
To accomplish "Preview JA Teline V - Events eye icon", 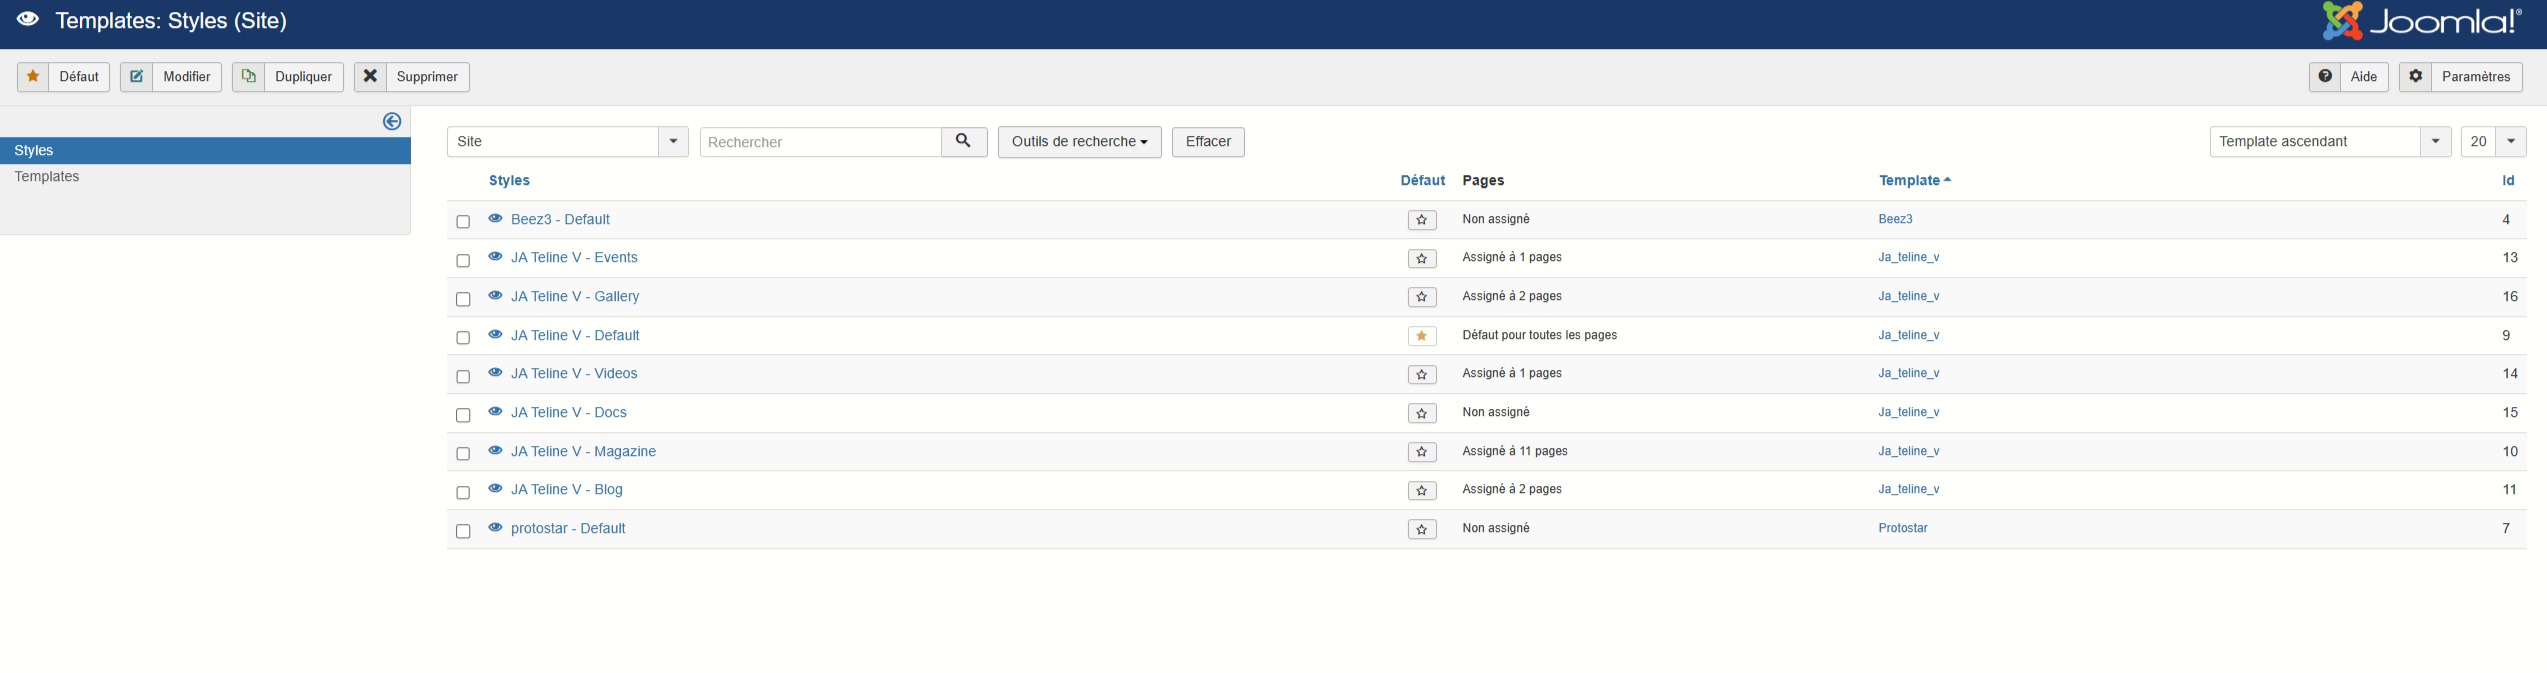I will 495,256.
